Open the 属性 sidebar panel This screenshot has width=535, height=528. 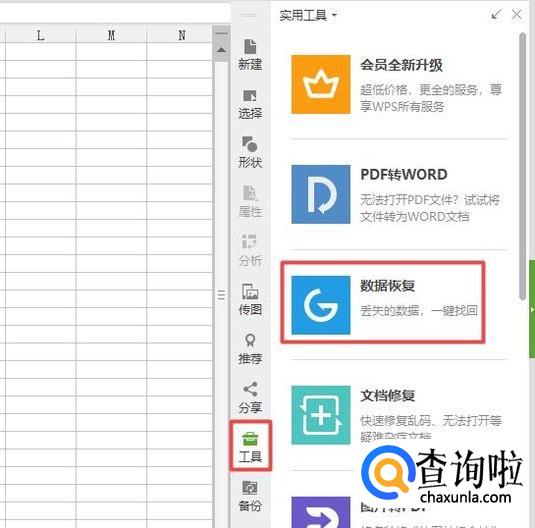pos(250,202)
